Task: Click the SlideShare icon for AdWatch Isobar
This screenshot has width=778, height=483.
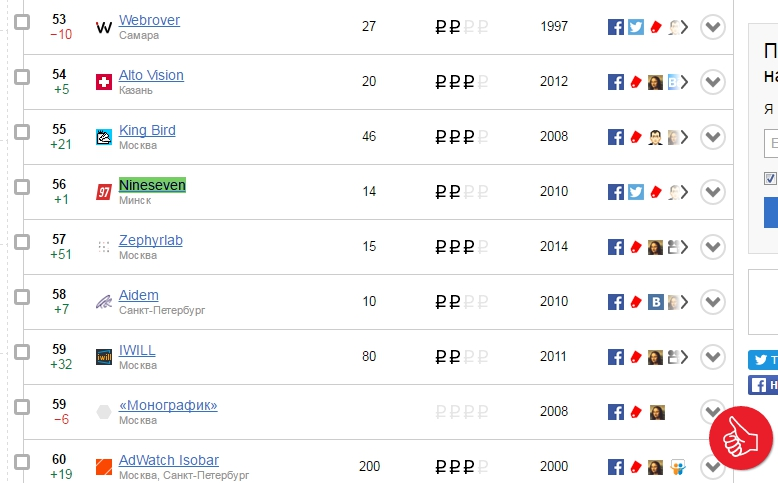Action: point(677,467)
